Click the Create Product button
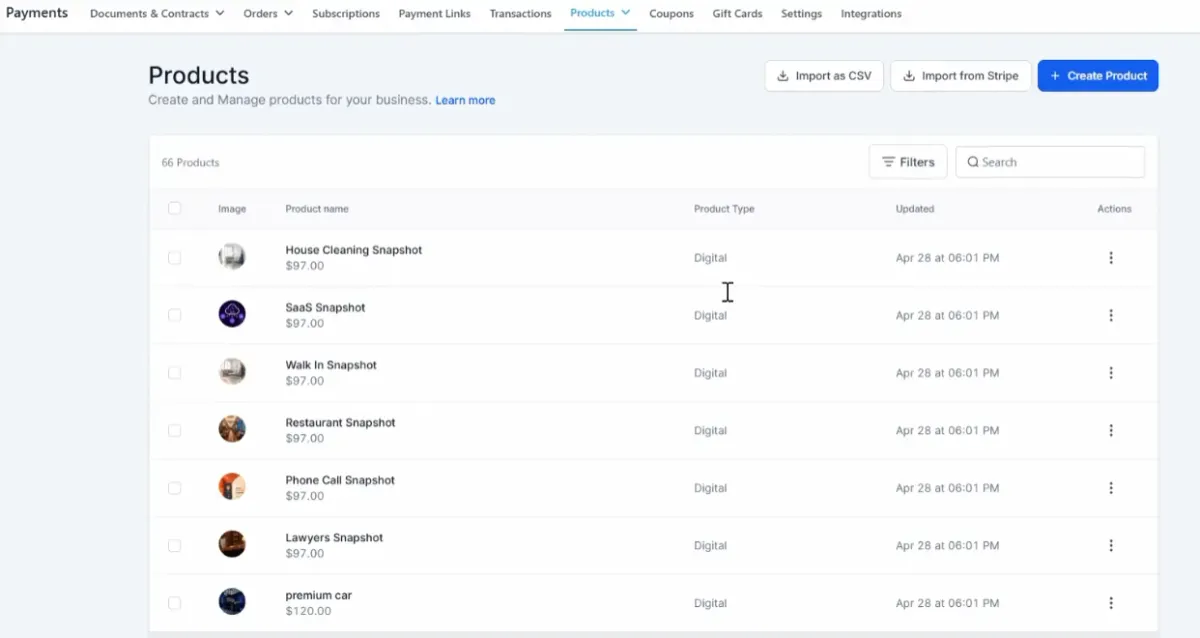The width and height of the screenshot is (1200, 638). [1098, 76]
